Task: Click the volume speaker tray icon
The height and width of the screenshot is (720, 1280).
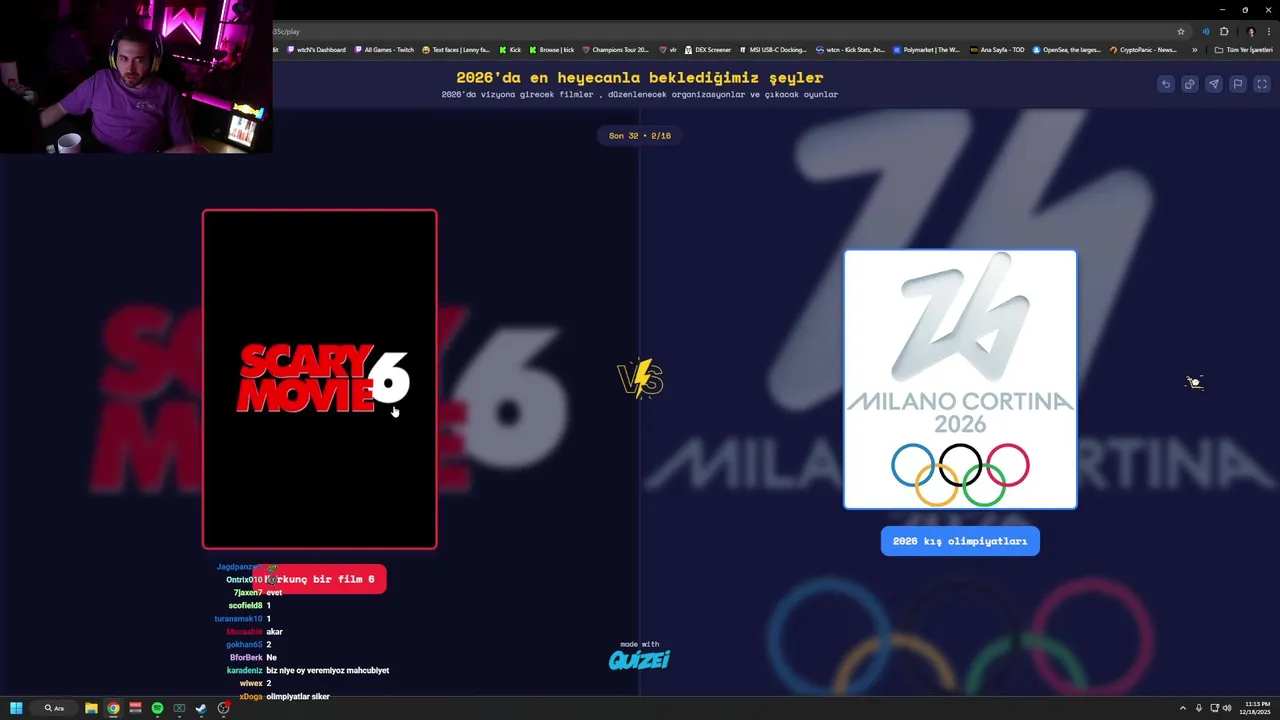Action: pos(1227,708)
